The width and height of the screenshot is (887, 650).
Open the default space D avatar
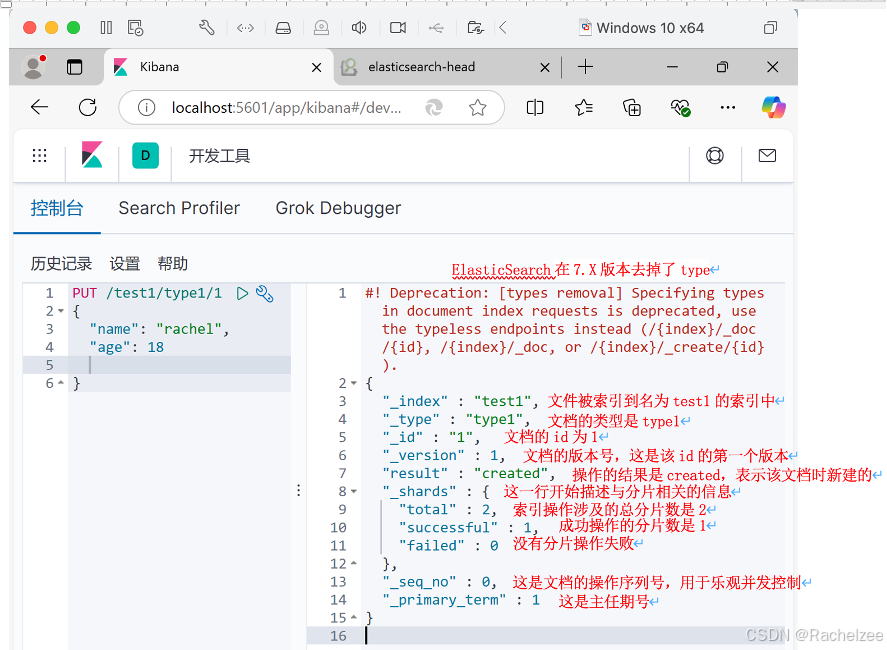[145, 156]
